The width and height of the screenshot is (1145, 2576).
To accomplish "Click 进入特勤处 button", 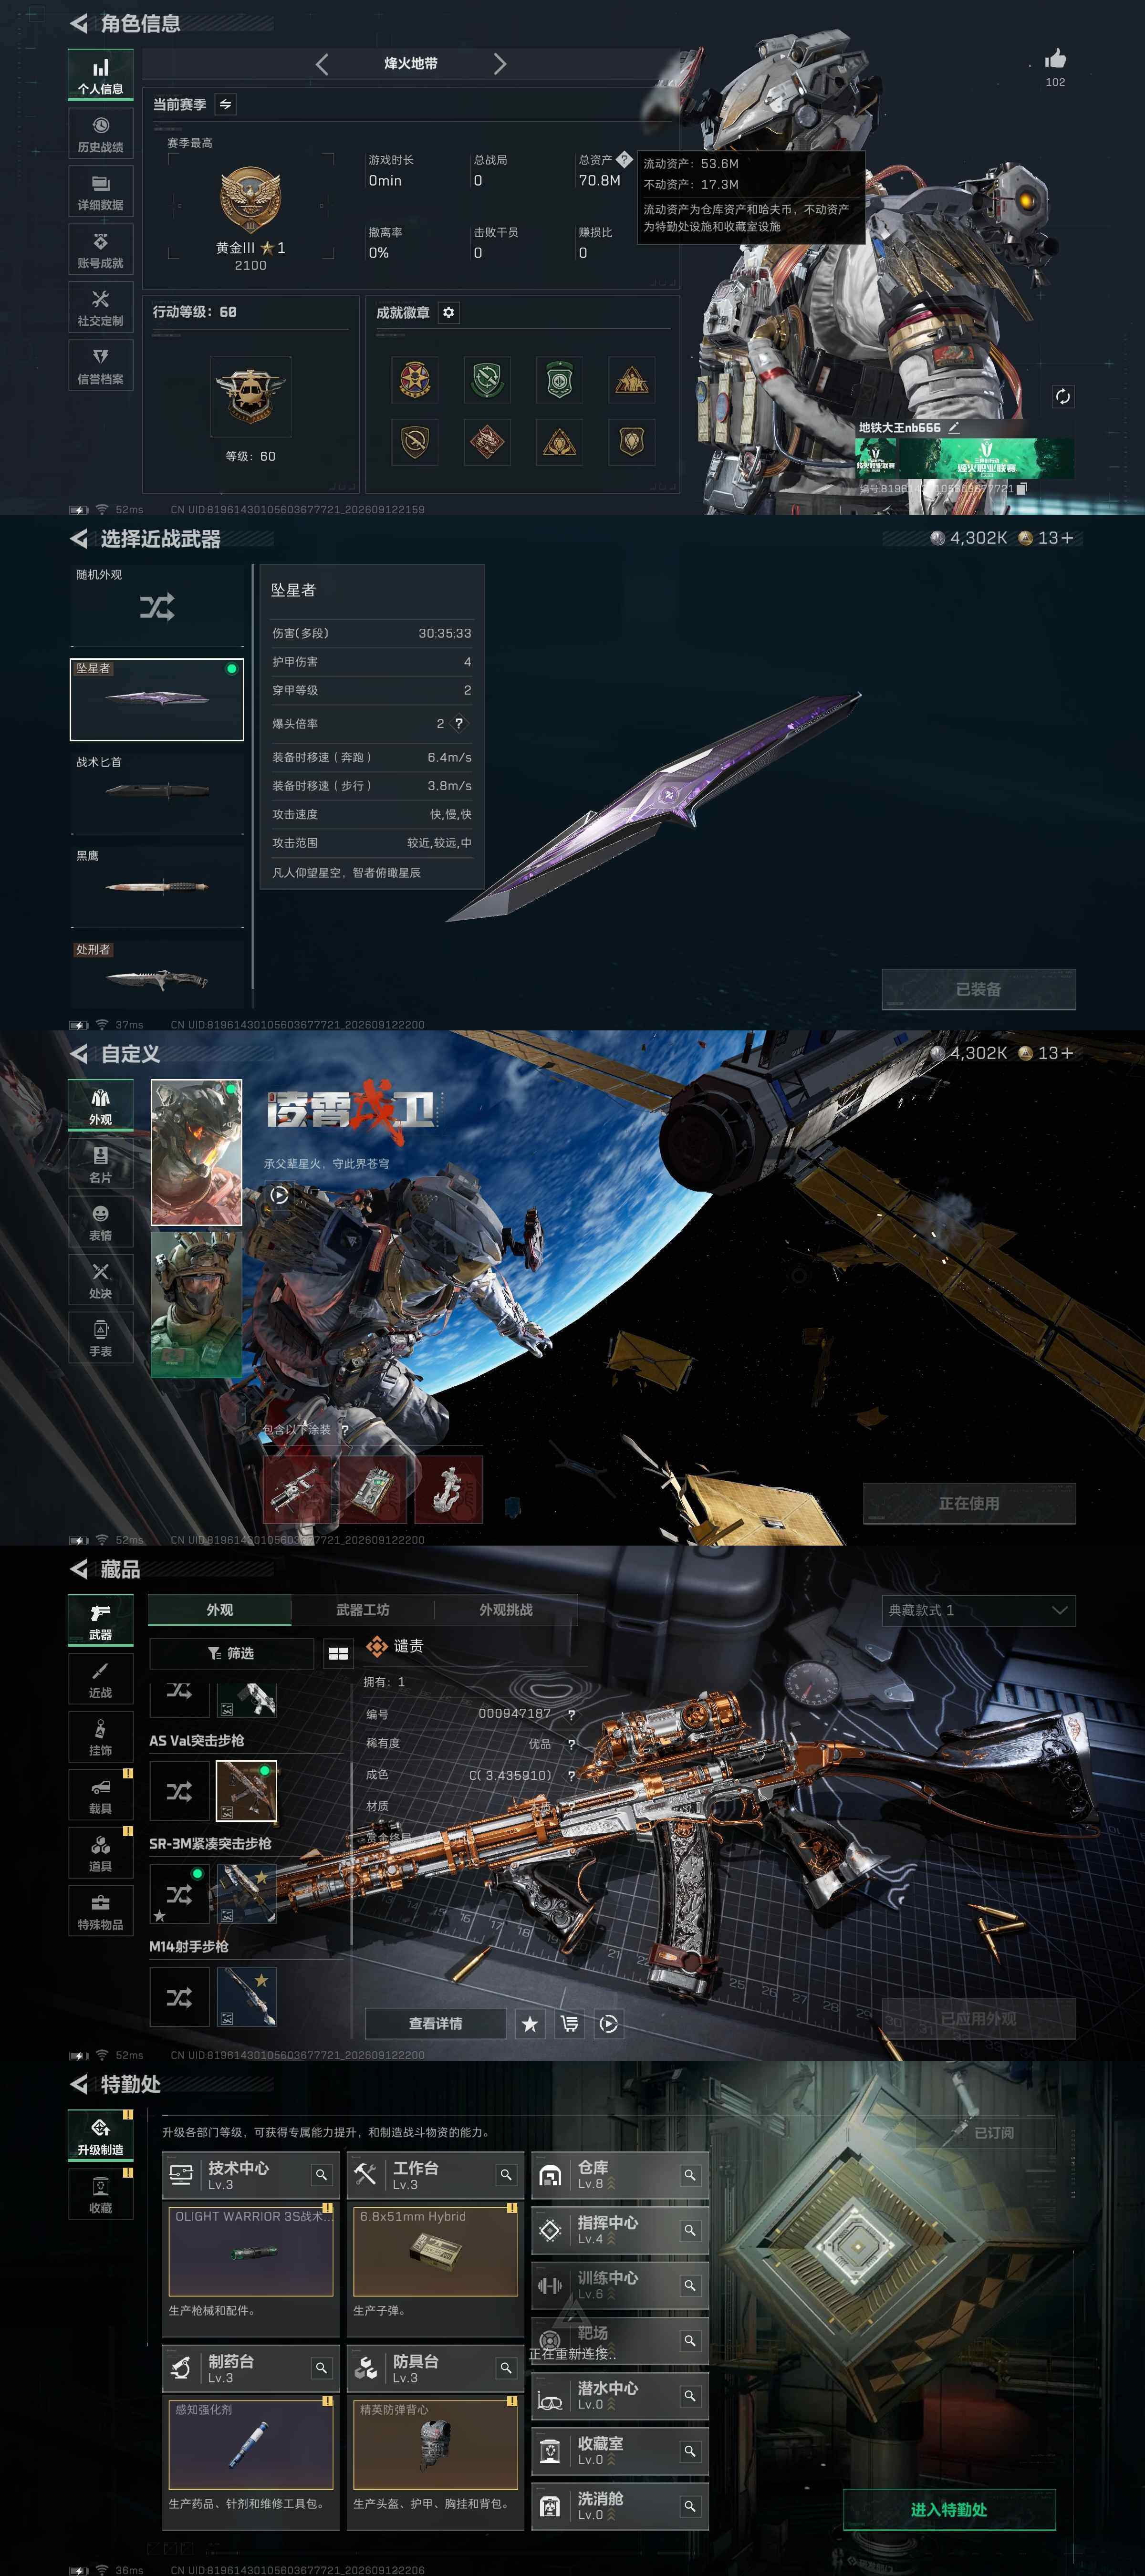I will [x=949, y=2509].
